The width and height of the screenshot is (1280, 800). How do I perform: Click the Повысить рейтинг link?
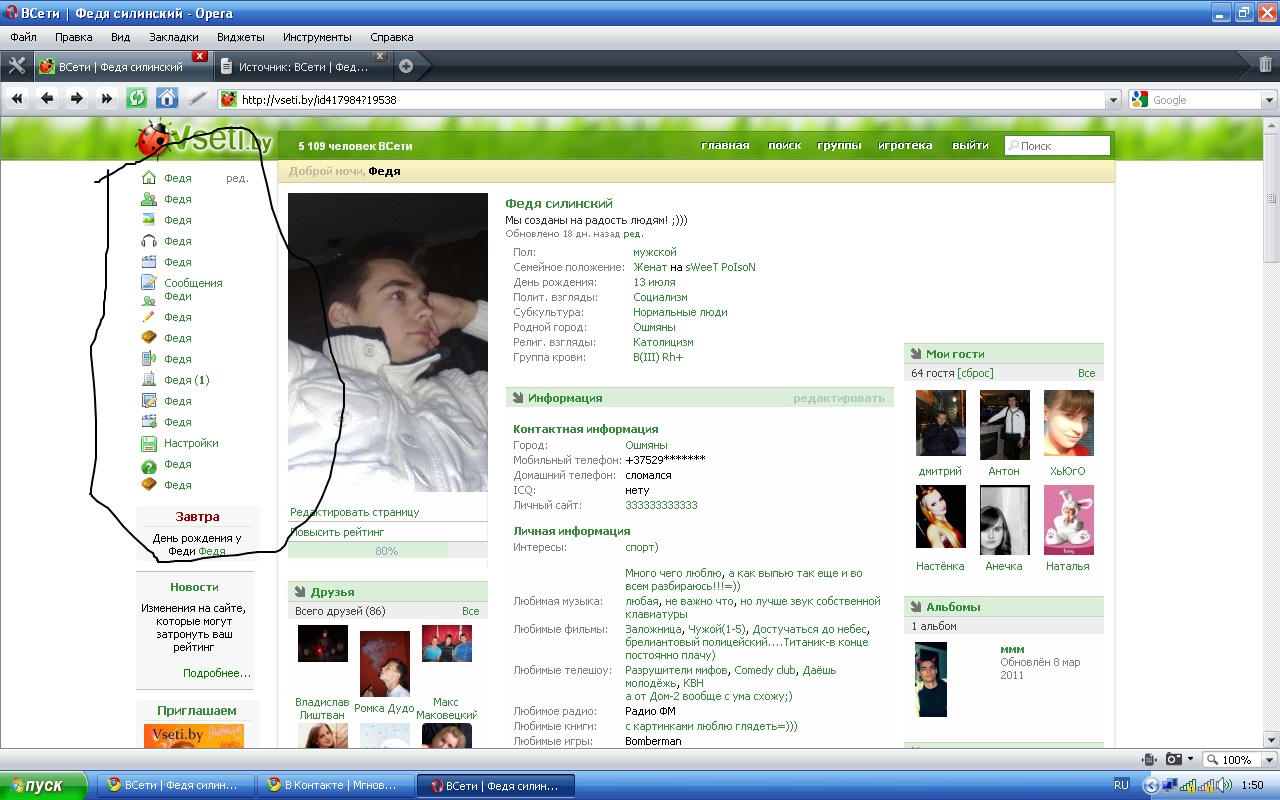point(337,532)
